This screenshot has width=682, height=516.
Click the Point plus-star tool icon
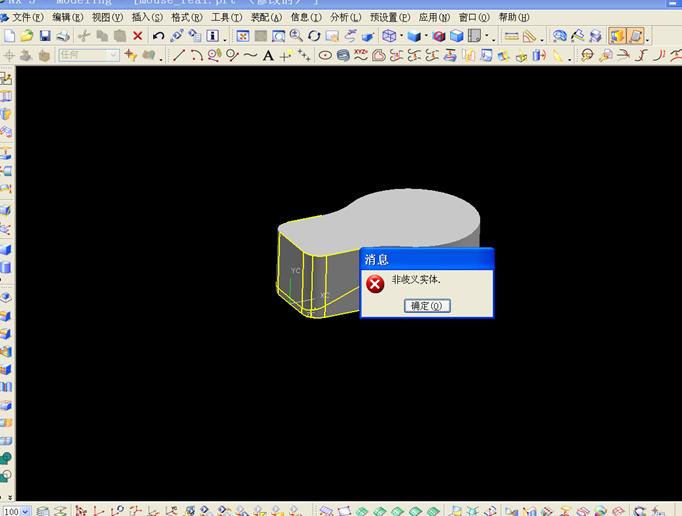click(286, 55)
